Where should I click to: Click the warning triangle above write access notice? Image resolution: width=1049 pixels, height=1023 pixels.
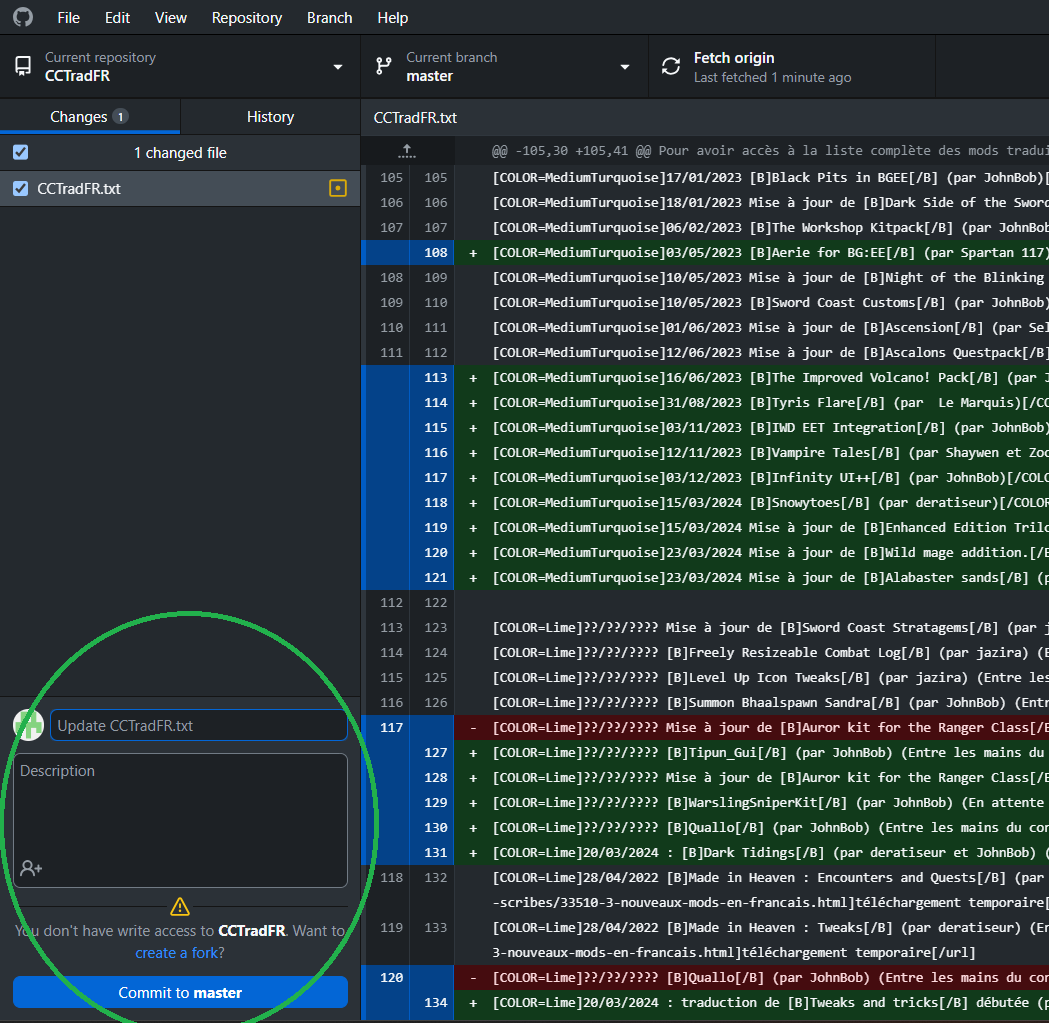[x=180, y=907]
